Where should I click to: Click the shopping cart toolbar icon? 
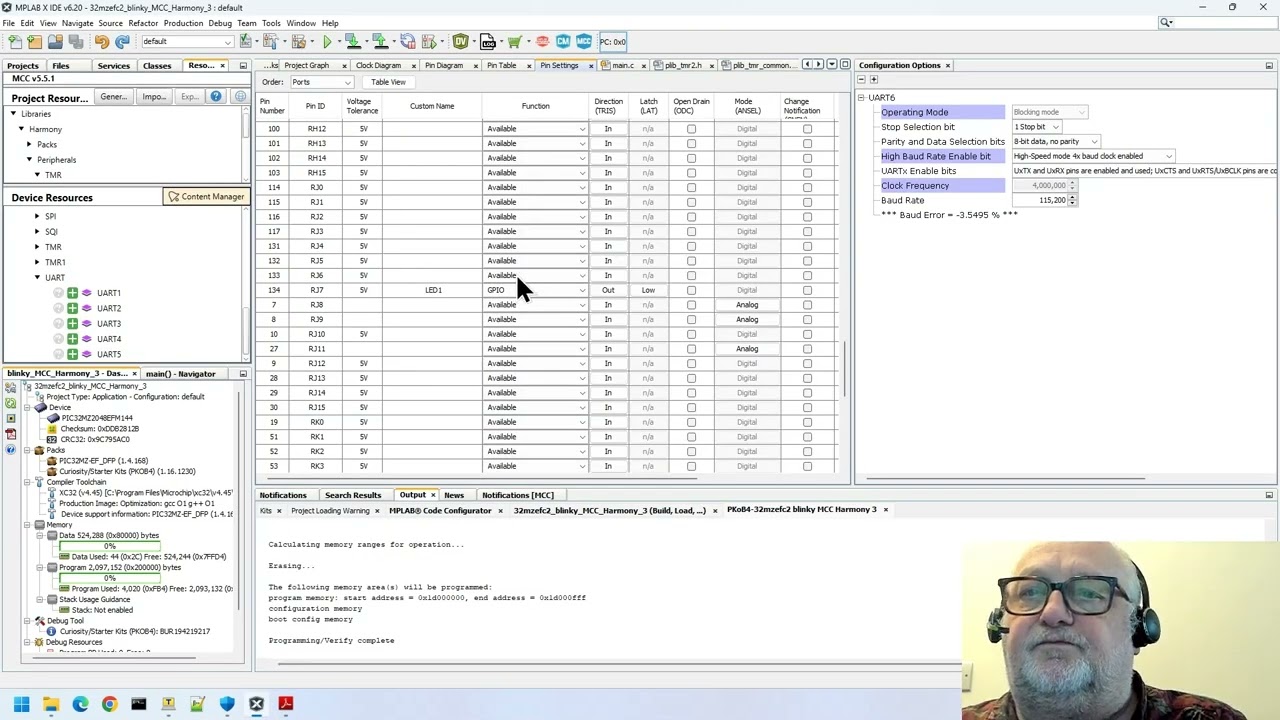[514, 42]
